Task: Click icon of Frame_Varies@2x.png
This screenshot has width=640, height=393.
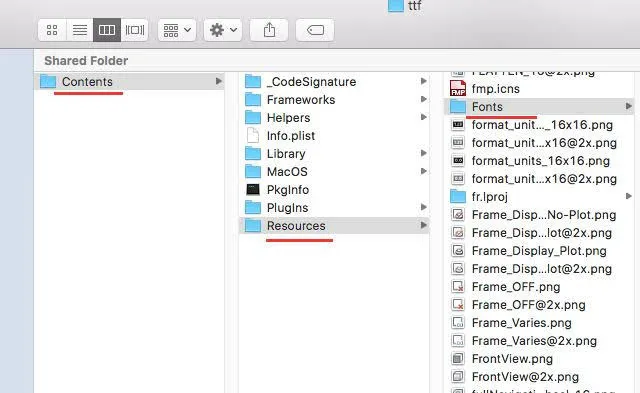Action: click(458, 340)
